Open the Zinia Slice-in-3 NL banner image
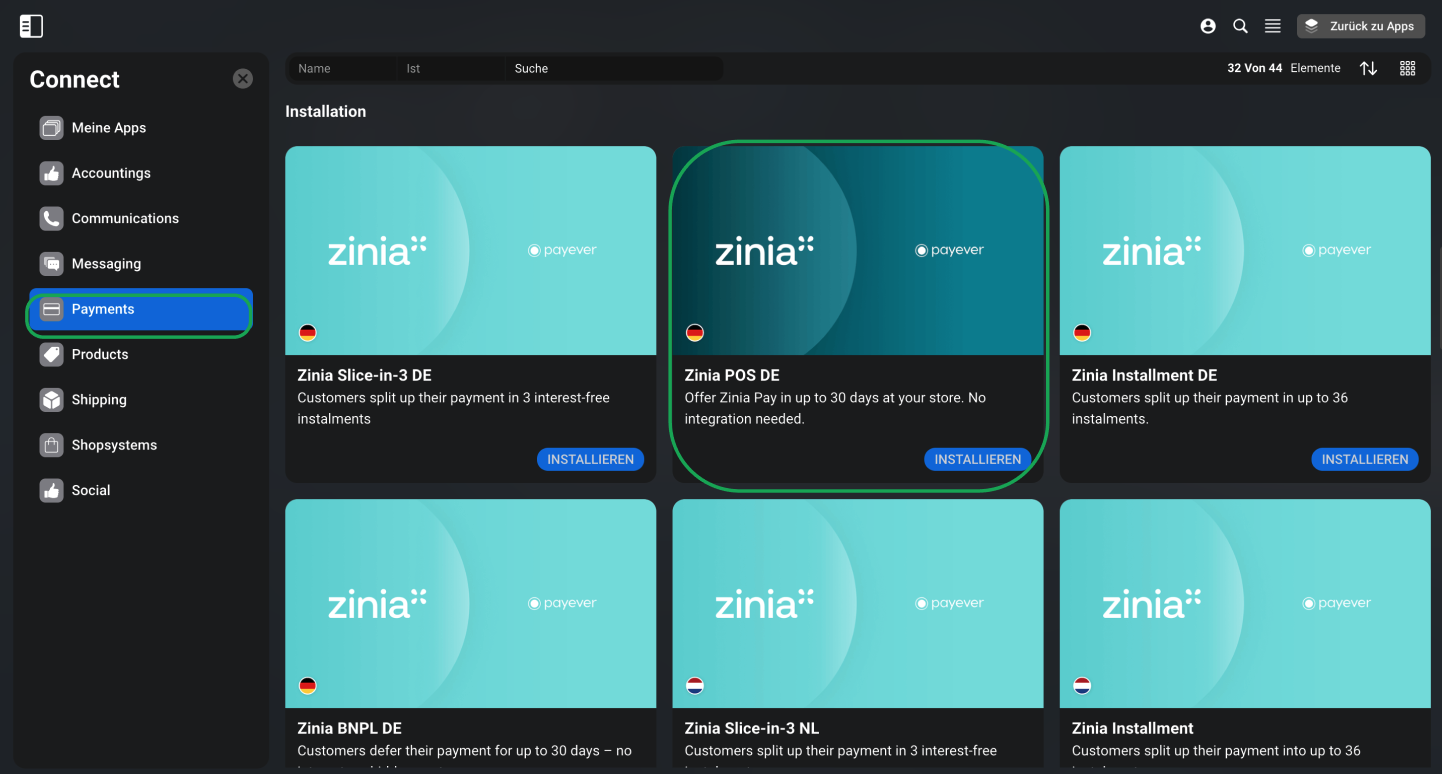 [x=858, y=603]
